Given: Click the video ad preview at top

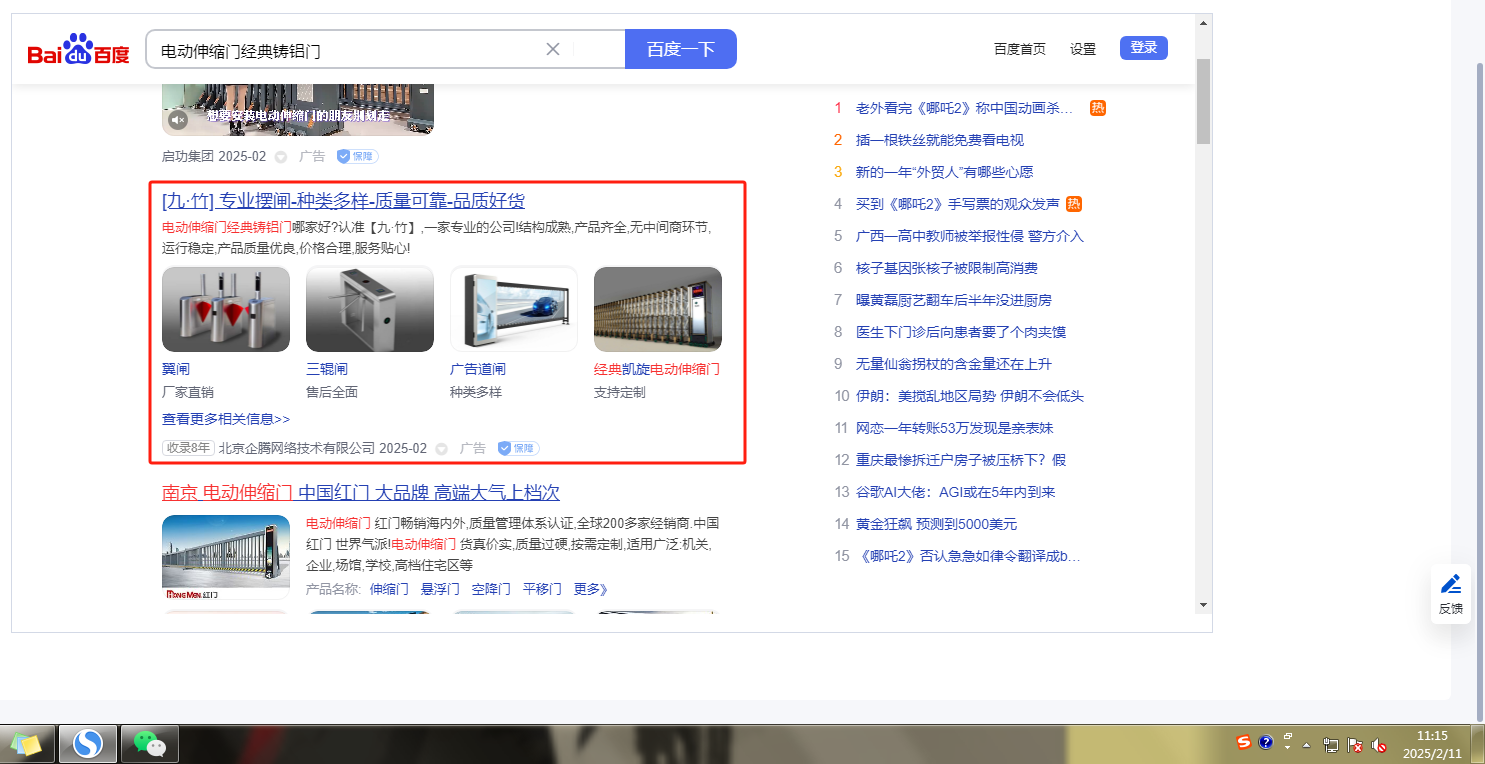Looking at the screenshot, I should click(x=298, y=109).
